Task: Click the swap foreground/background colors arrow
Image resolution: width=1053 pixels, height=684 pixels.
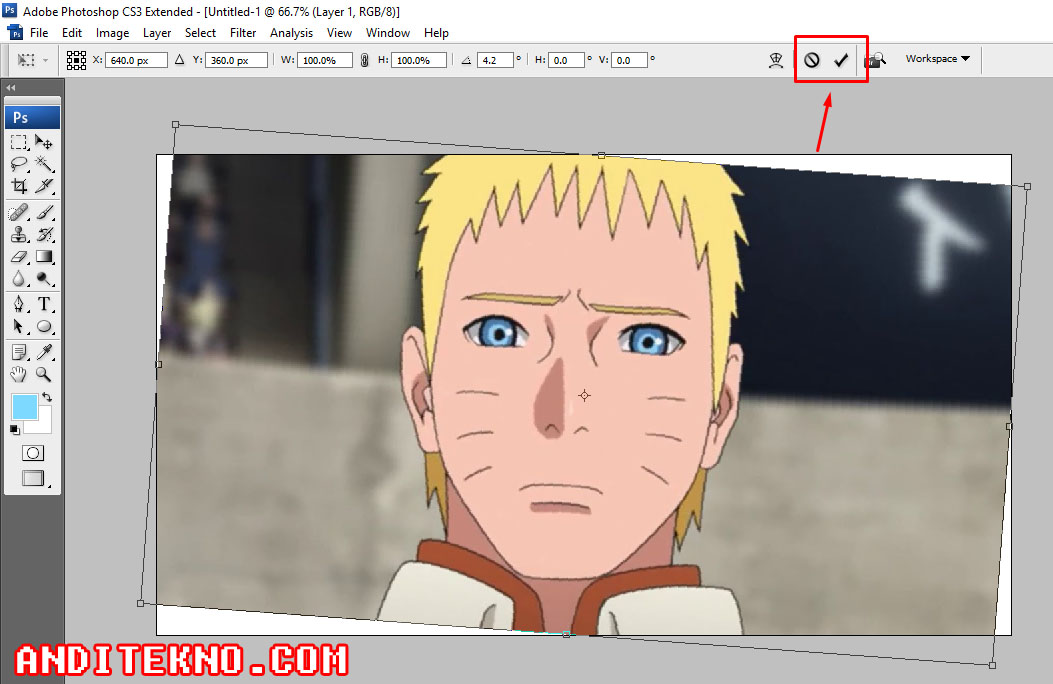Action: 47,397
